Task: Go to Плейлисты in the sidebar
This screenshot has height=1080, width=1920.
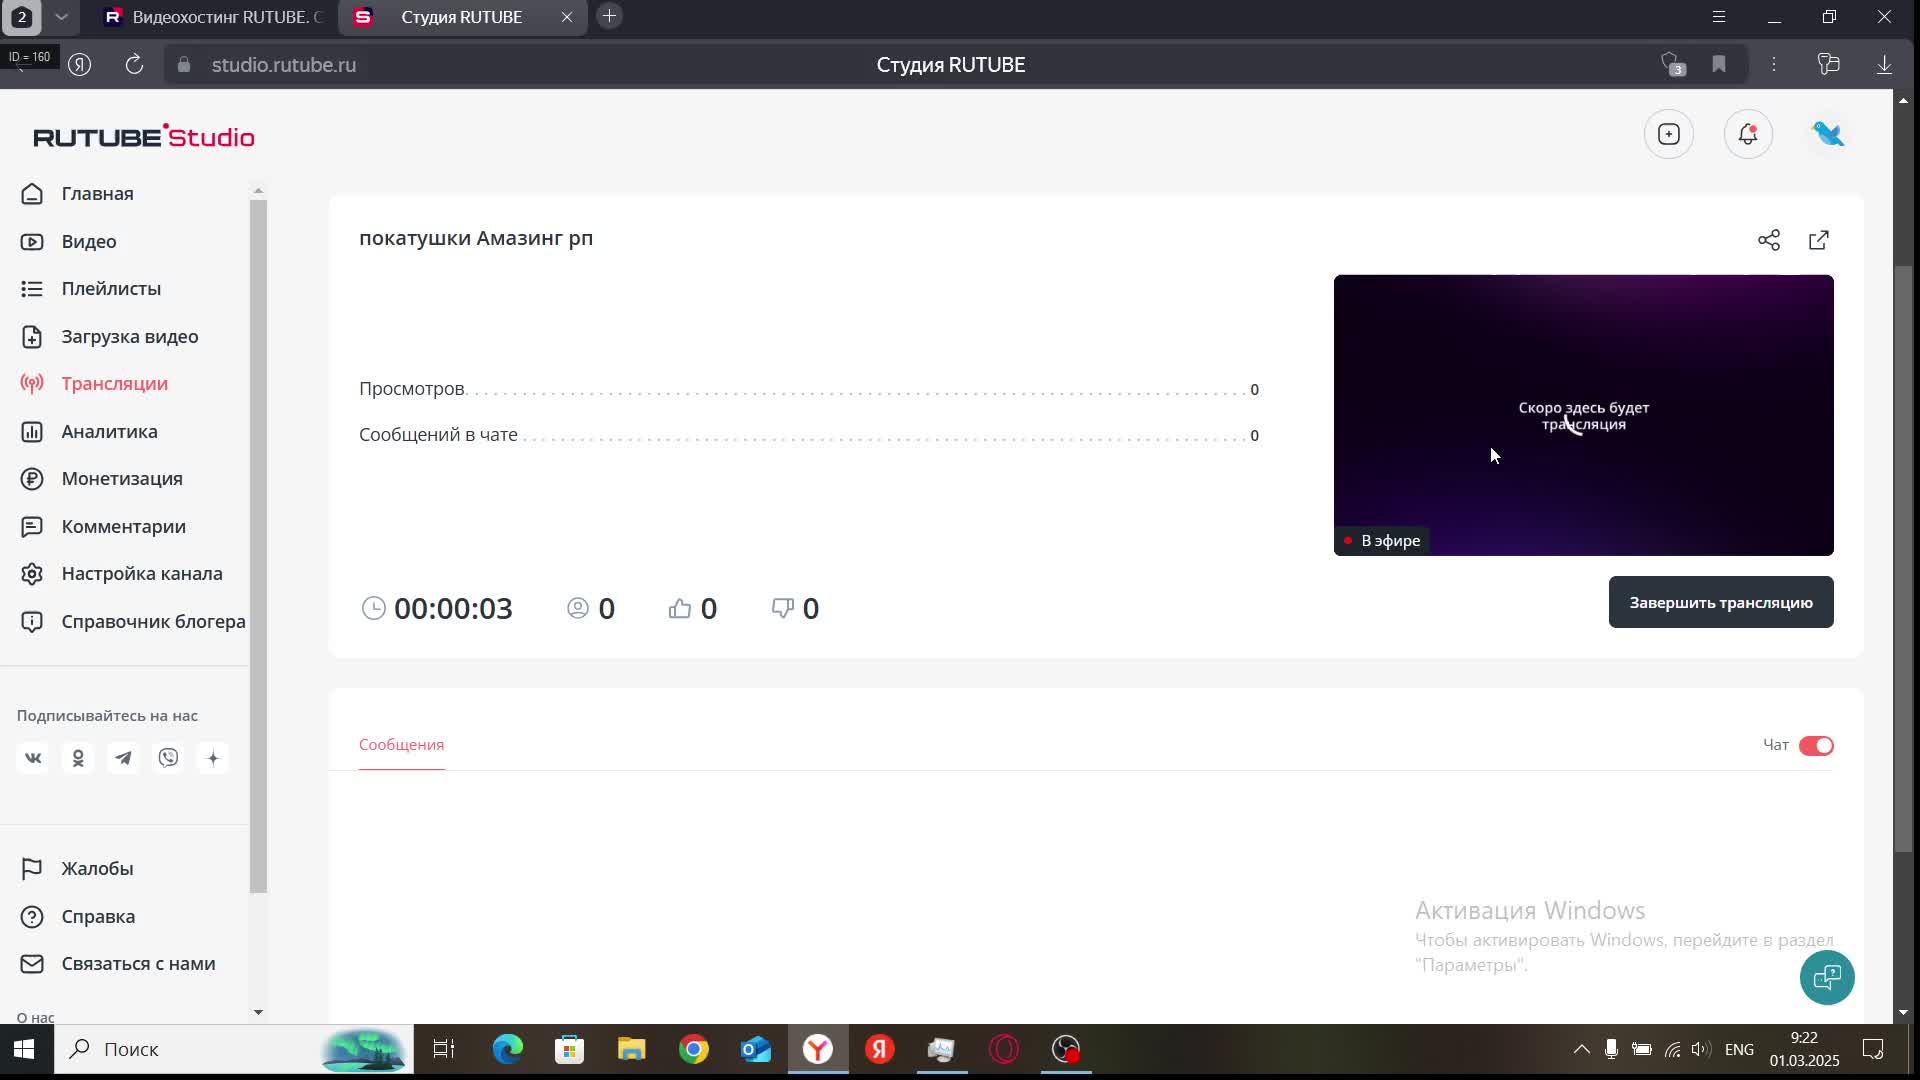Action: 111,289
